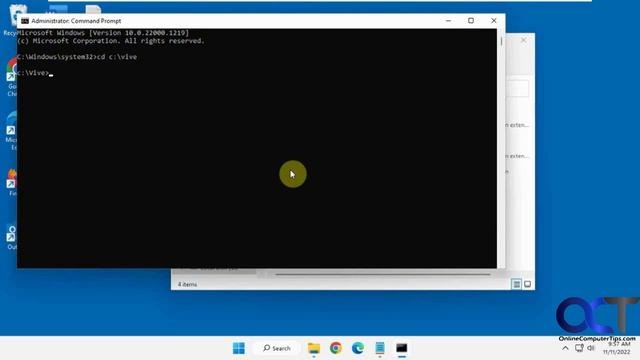Screen dimensions: 640x360
Task: Select the Microsoft Edge desktop shortcut
Action: [11, 131]
